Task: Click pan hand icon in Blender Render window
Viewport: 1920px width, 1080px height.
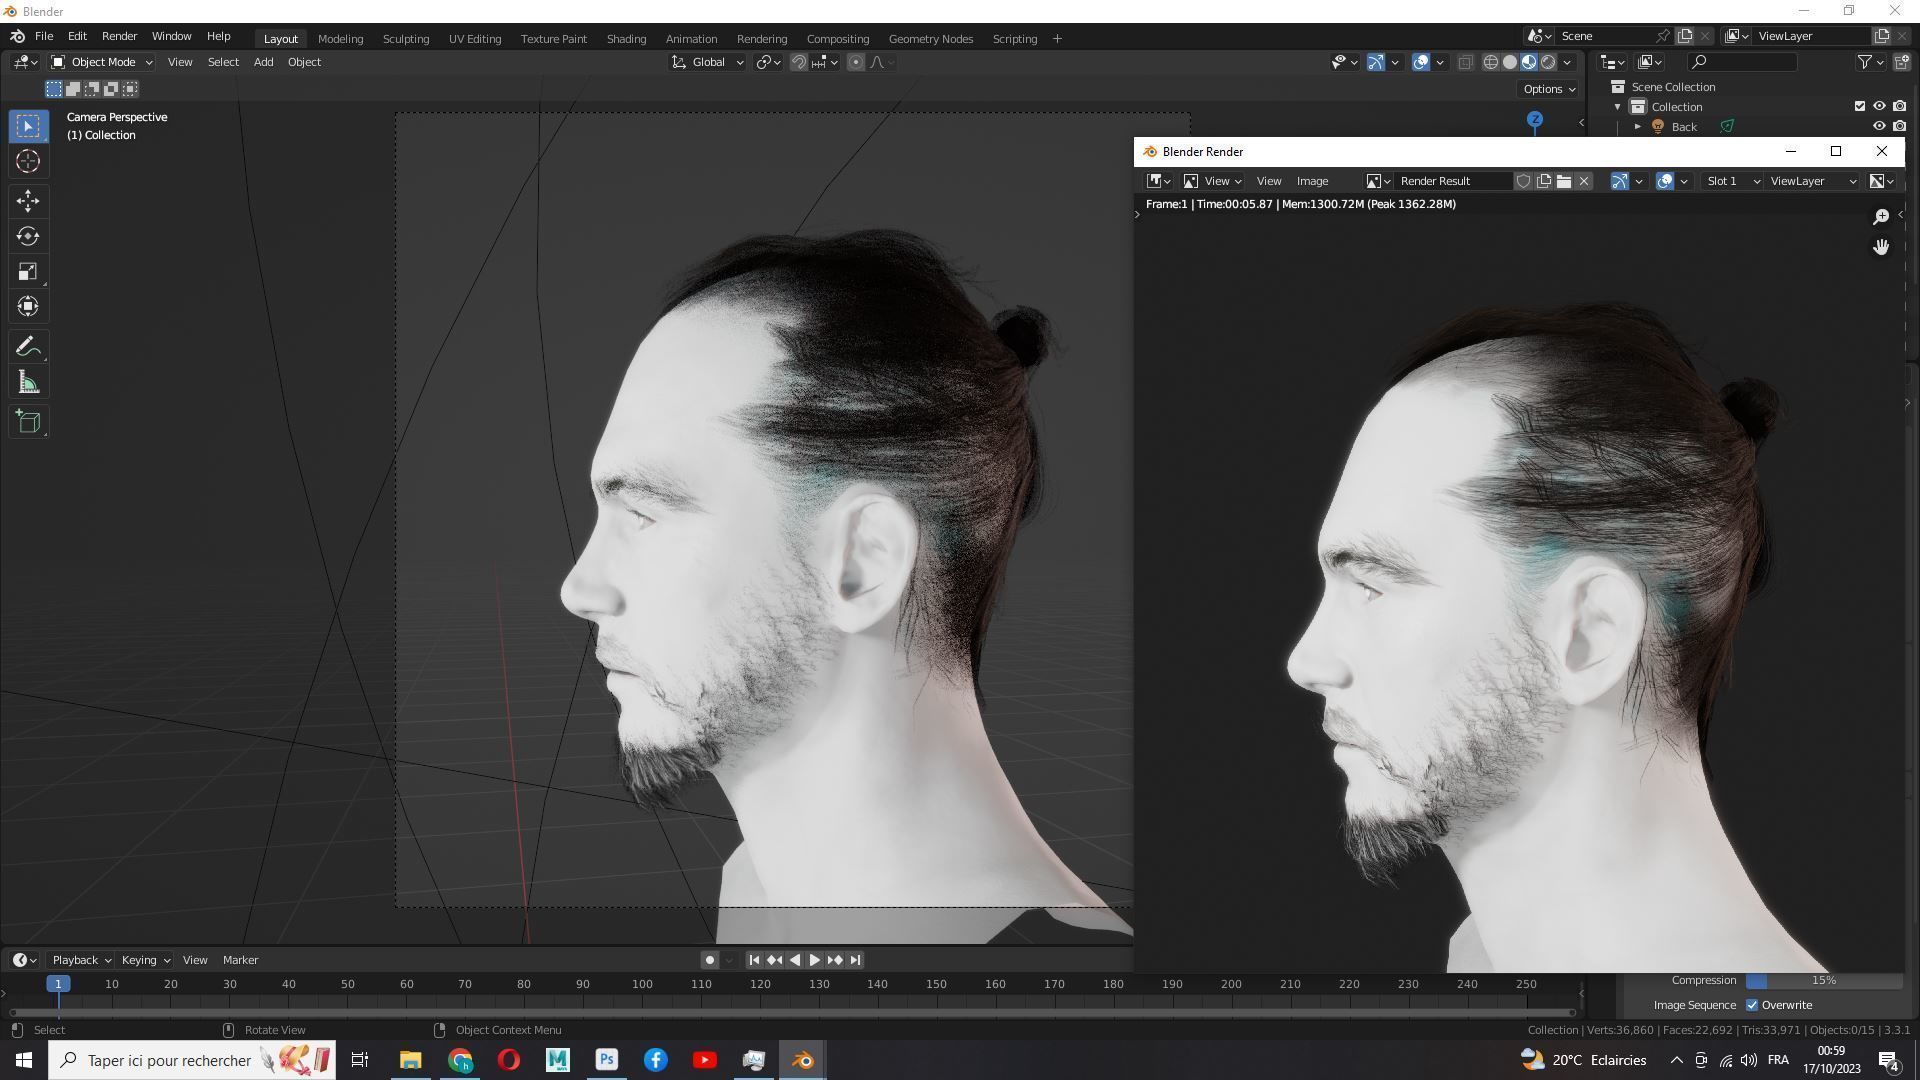Action: click(x=1881, y=247)
